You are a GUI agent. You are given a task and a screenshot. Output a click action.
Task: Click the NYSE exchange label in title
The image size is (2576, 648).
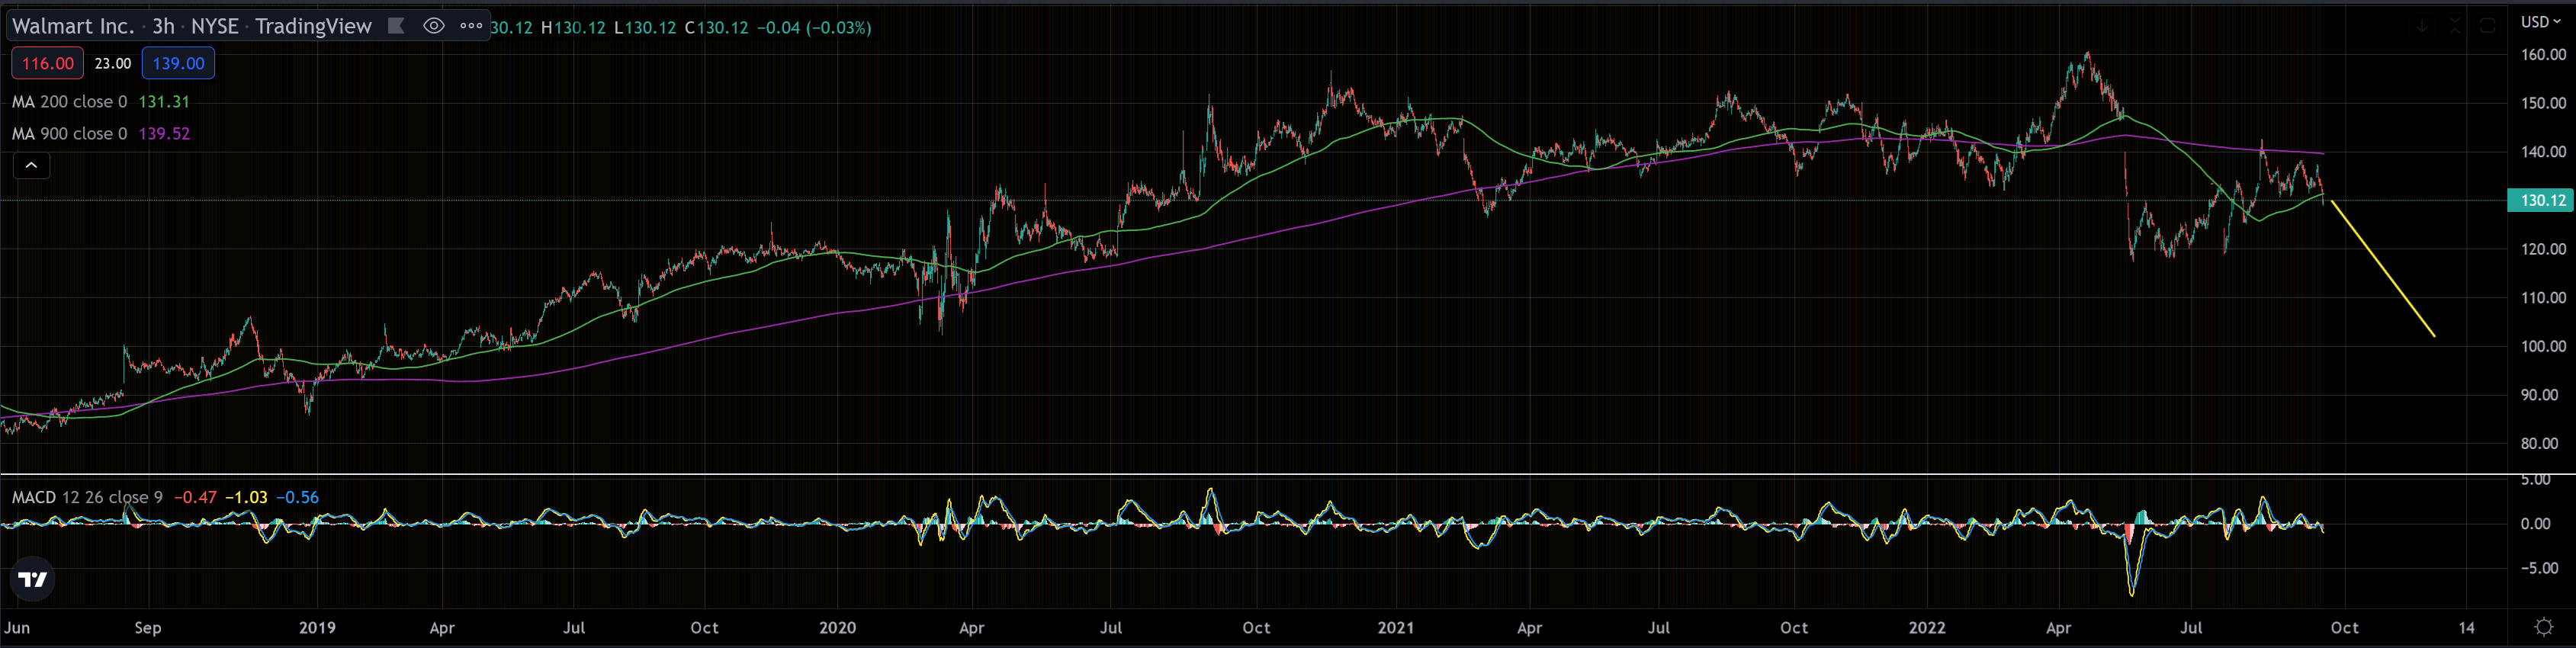click(x=215, y=26)
